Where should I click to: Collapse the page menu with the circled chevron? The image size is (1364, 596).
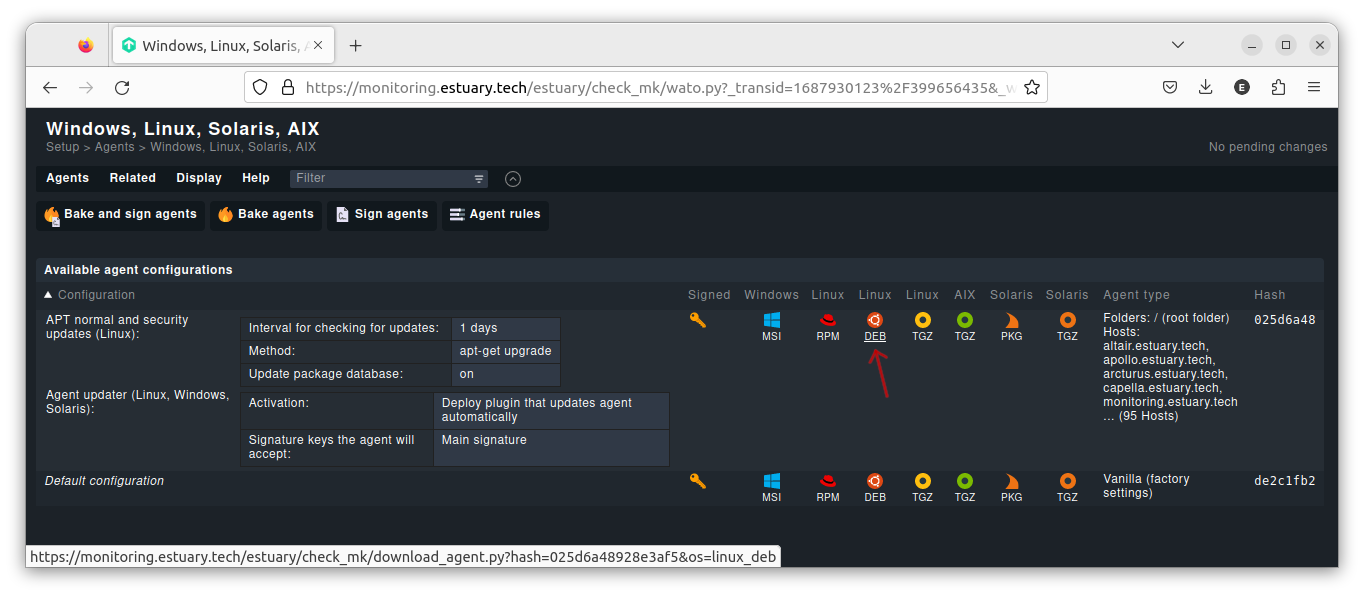[513, 178]
